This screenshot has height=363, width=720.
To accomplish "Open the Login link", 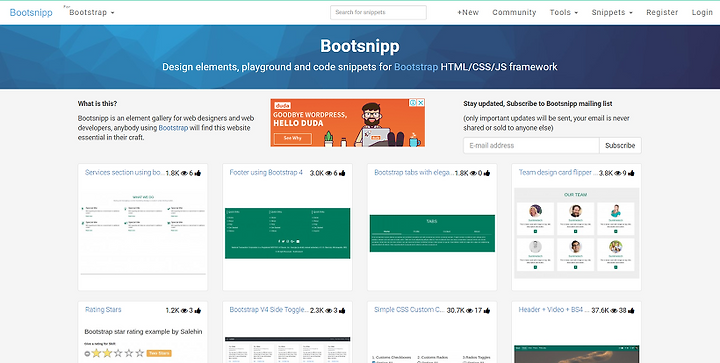I will pos(702,12).
